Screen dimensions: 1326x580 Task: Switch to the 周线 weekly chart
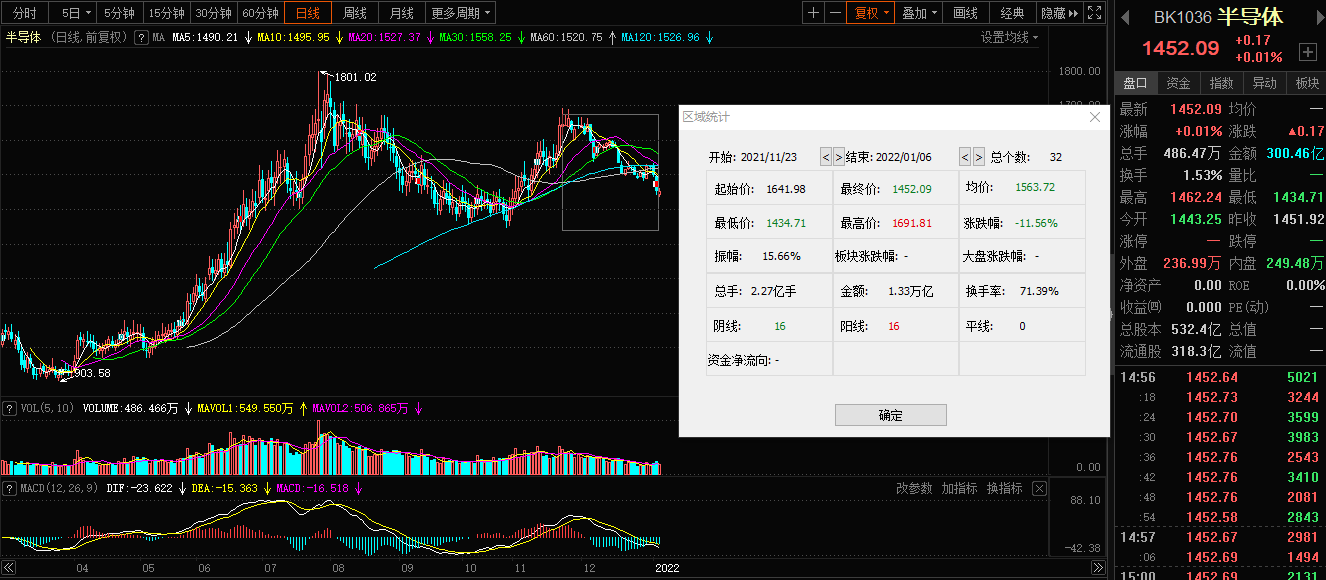[355, 13]
